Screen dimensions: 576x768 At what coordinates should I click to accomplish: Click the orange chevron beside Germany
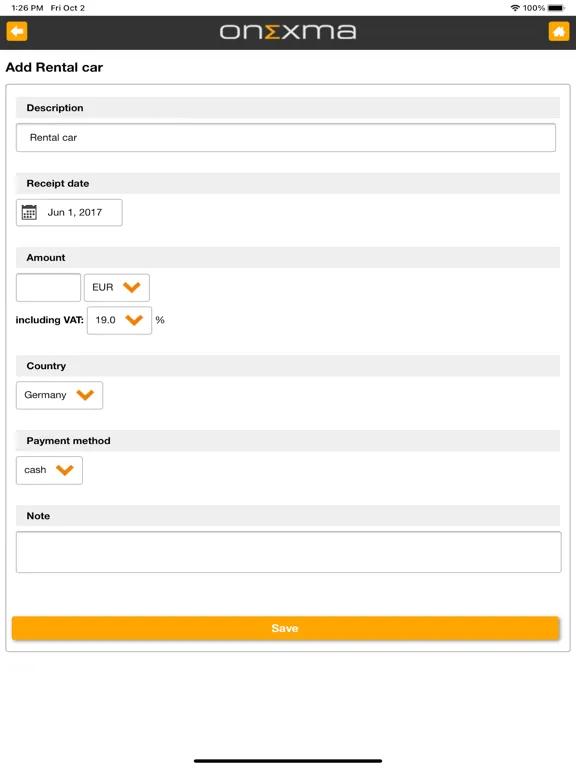tap(85, 395)
